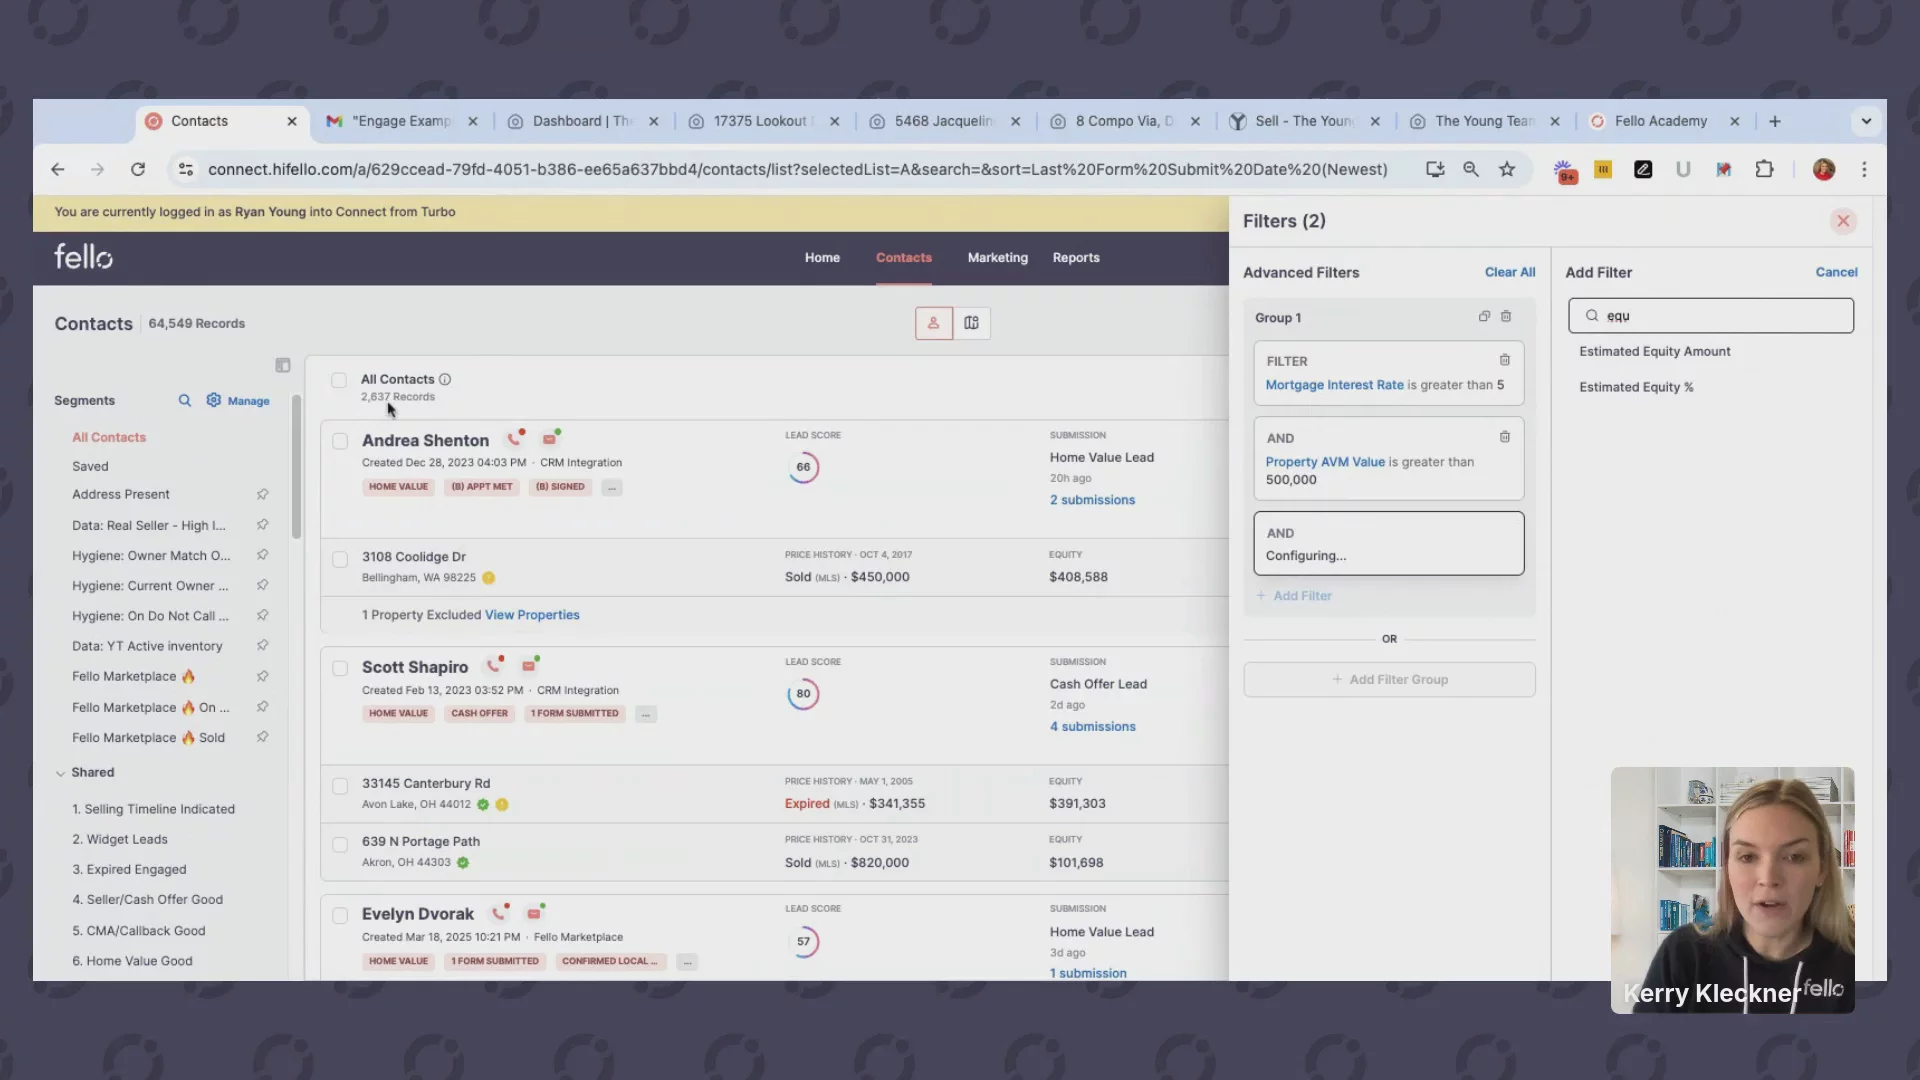Cancel adding a filter
The width and height of the screenshot is (1920, 1080).
pyautogui.click(x=1836, y=272)
